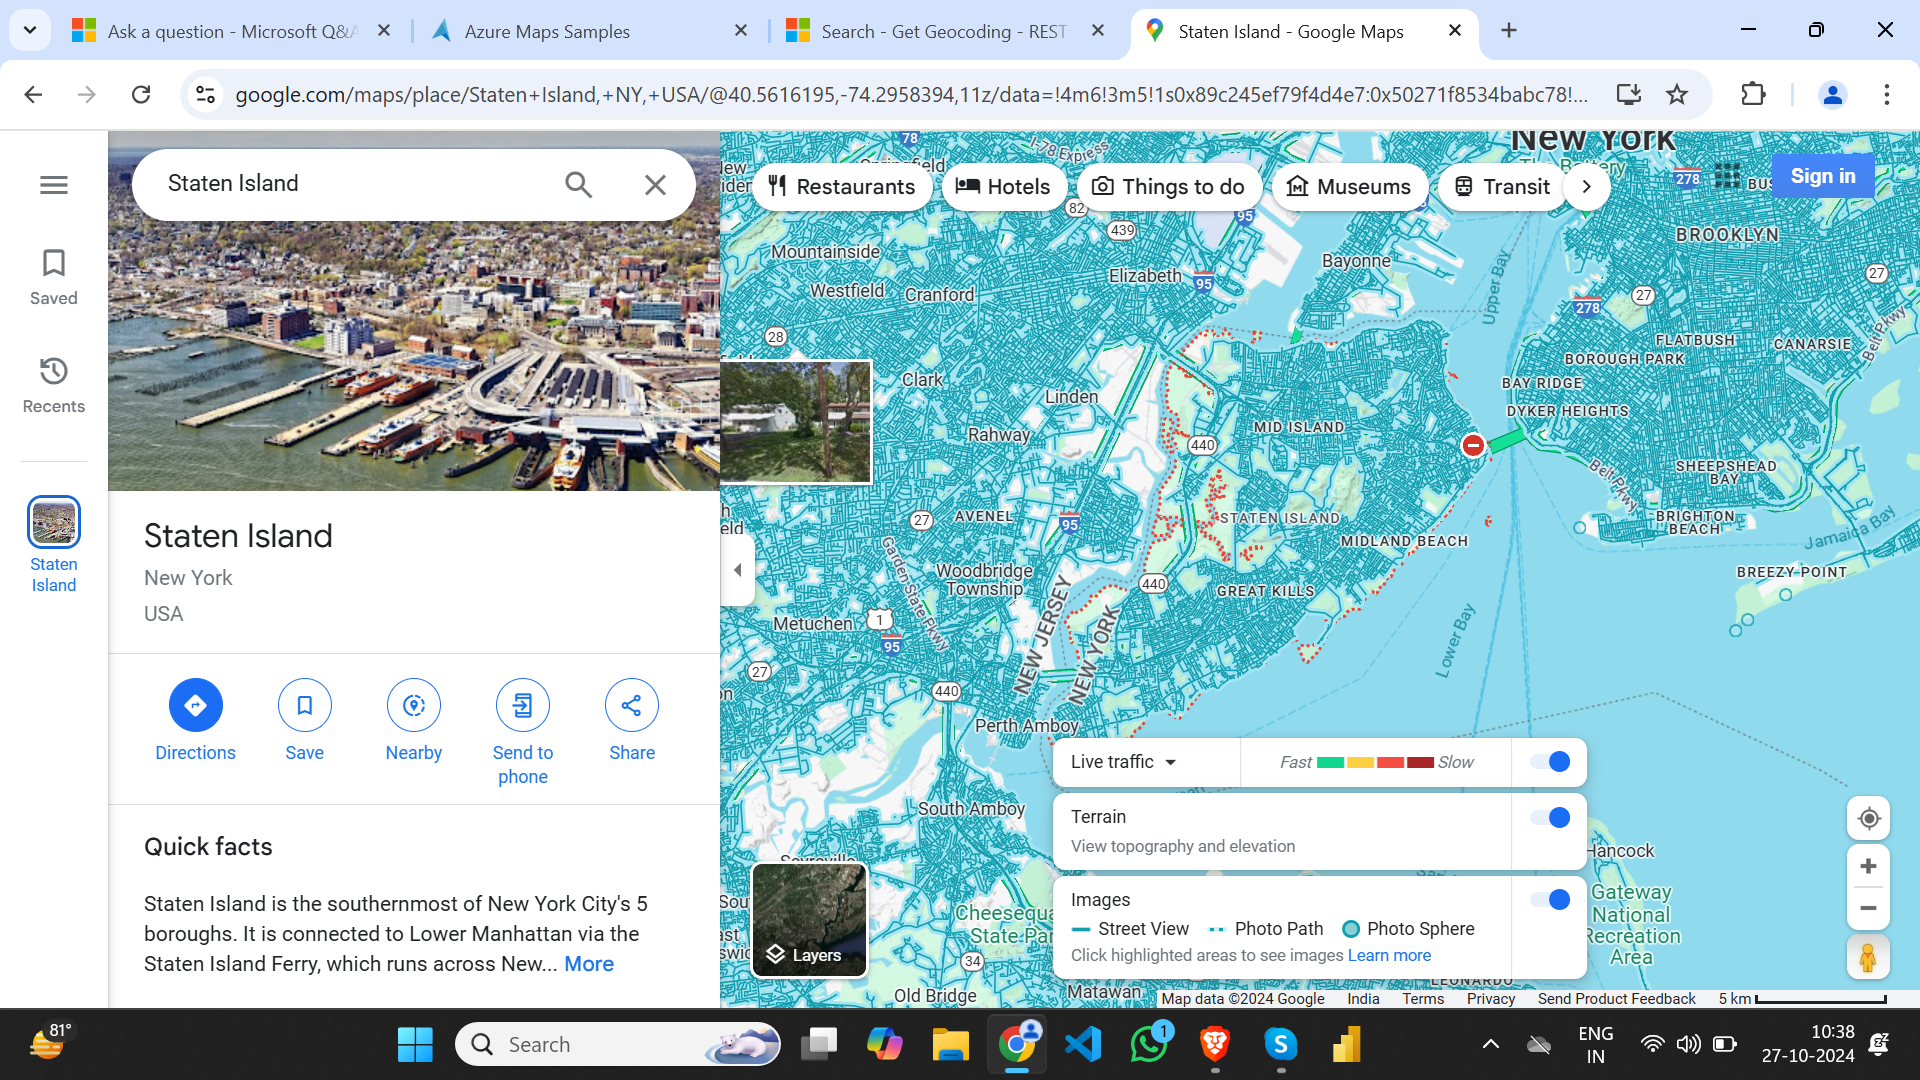Show Things to do on map
This screenshot has width=1920, height=1080.
[x=1169, y=187]
